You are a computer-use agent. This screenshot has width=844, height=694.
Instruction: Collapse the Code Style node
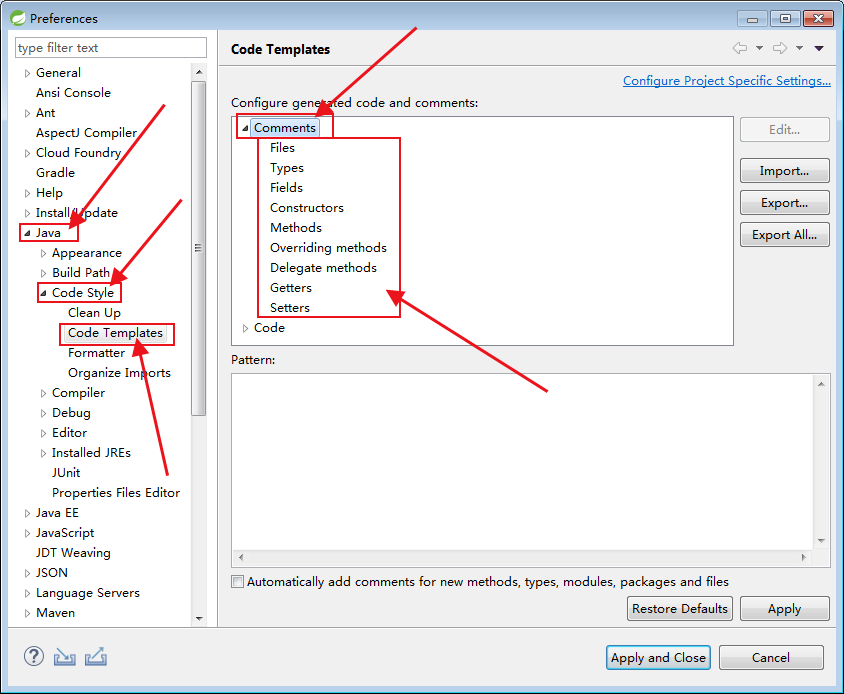point(43,293)
